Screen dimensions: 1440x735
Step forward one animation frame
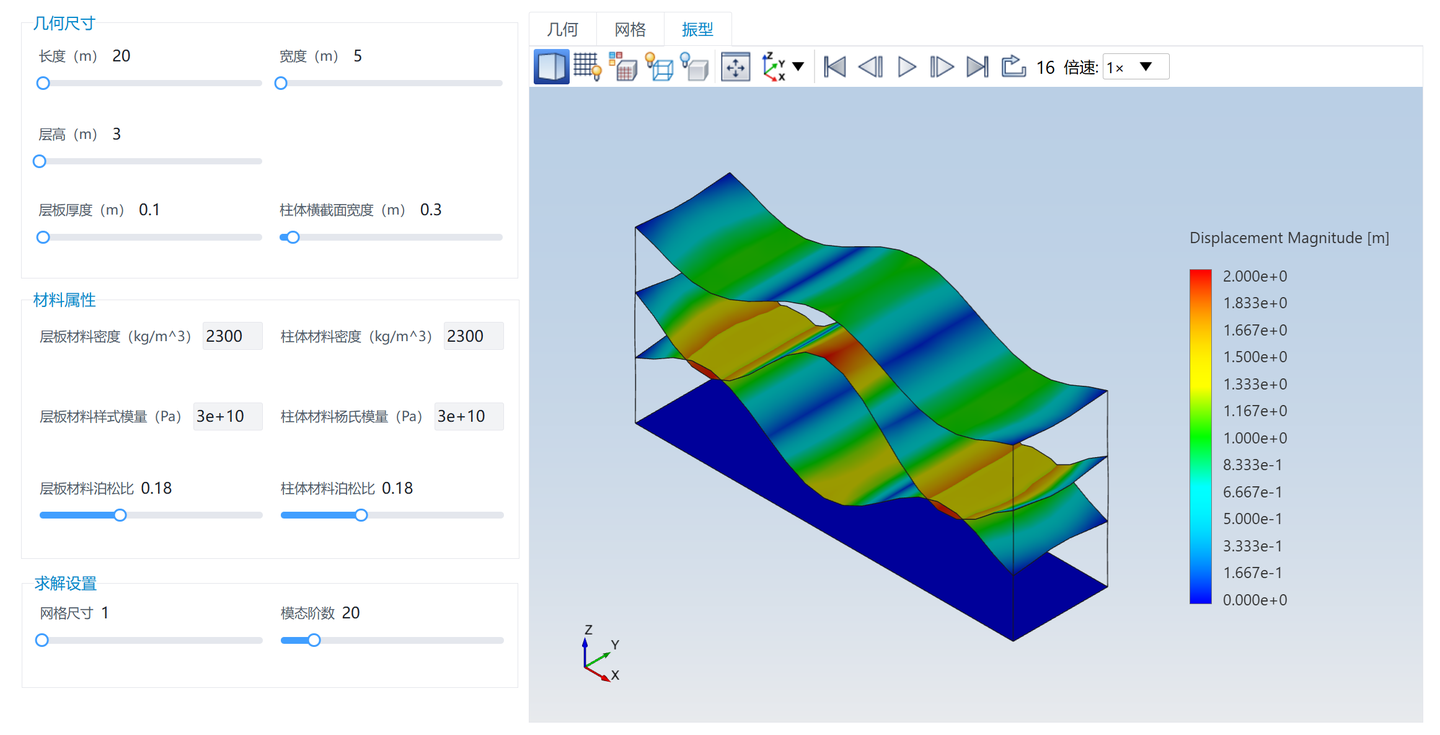pyautogui.click(x=942, y=67)
